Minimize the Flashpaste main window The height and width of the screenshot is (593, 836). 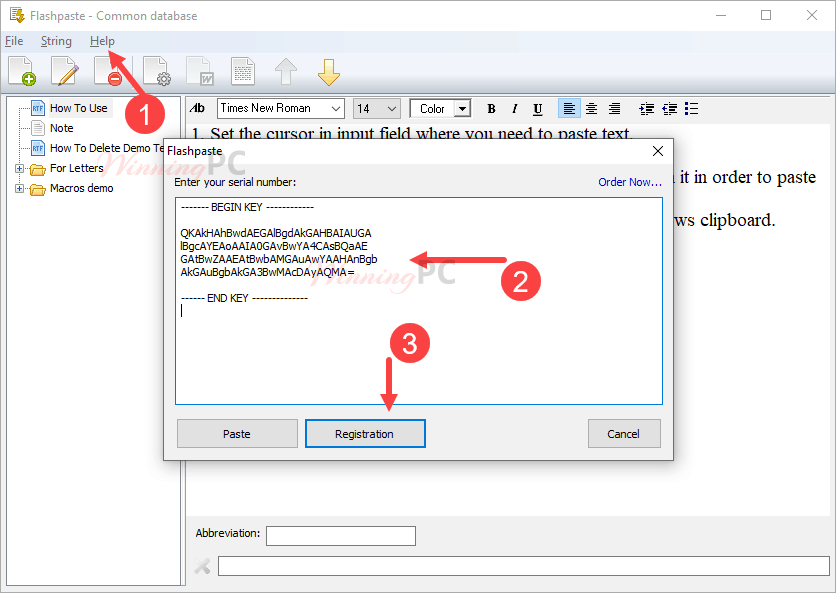pyautogui.click(x=721, y=15)
